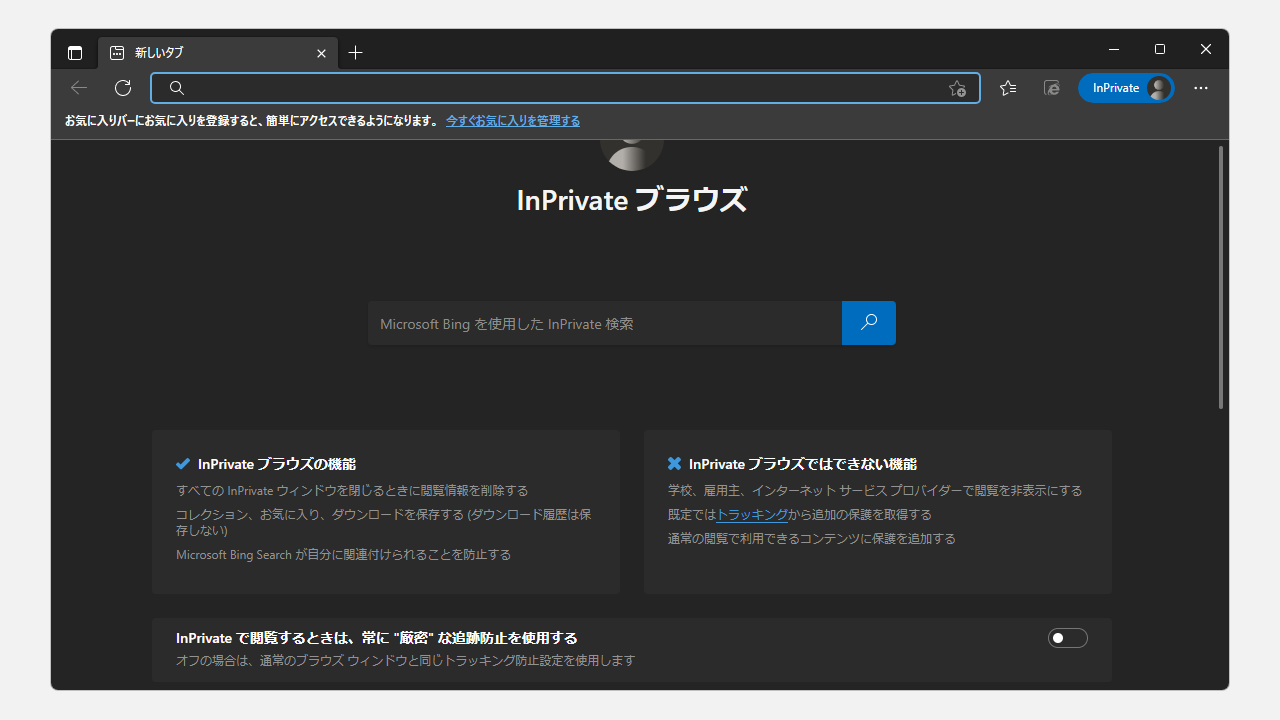The height and width of the screenshot is (720, 1280).
Task: Click the search magnifier inside the address bar
Action: pyautogui.click(x=176, y=88)
